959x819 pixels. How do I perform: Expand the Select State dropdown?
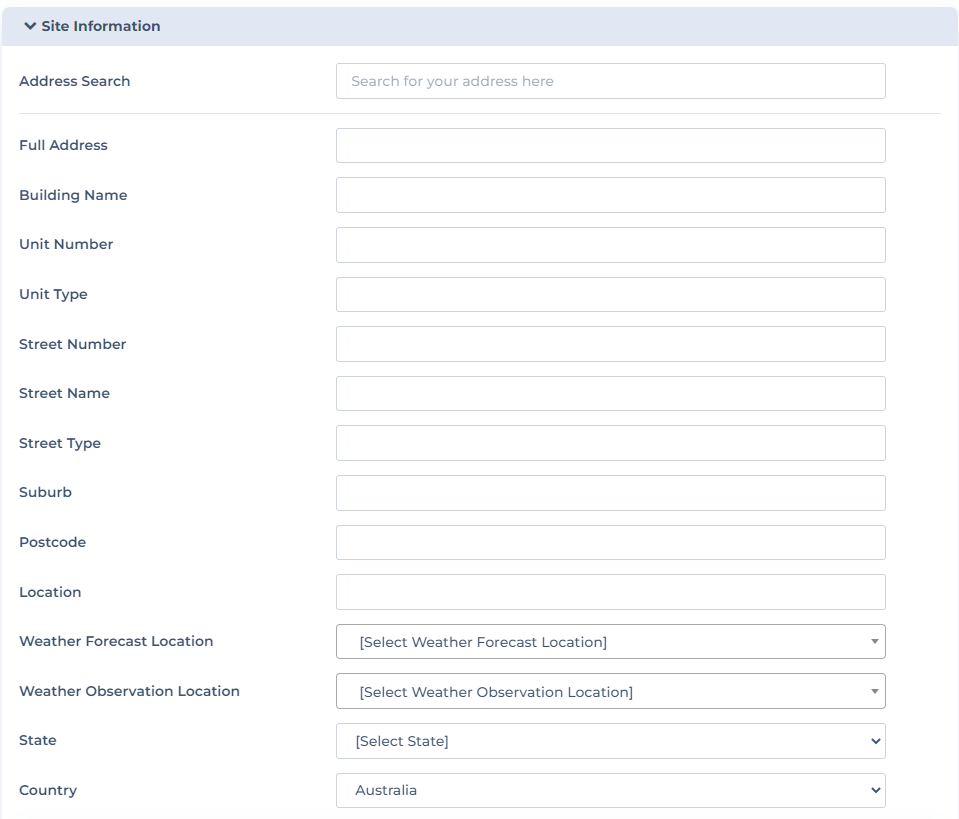pos(610,741)
